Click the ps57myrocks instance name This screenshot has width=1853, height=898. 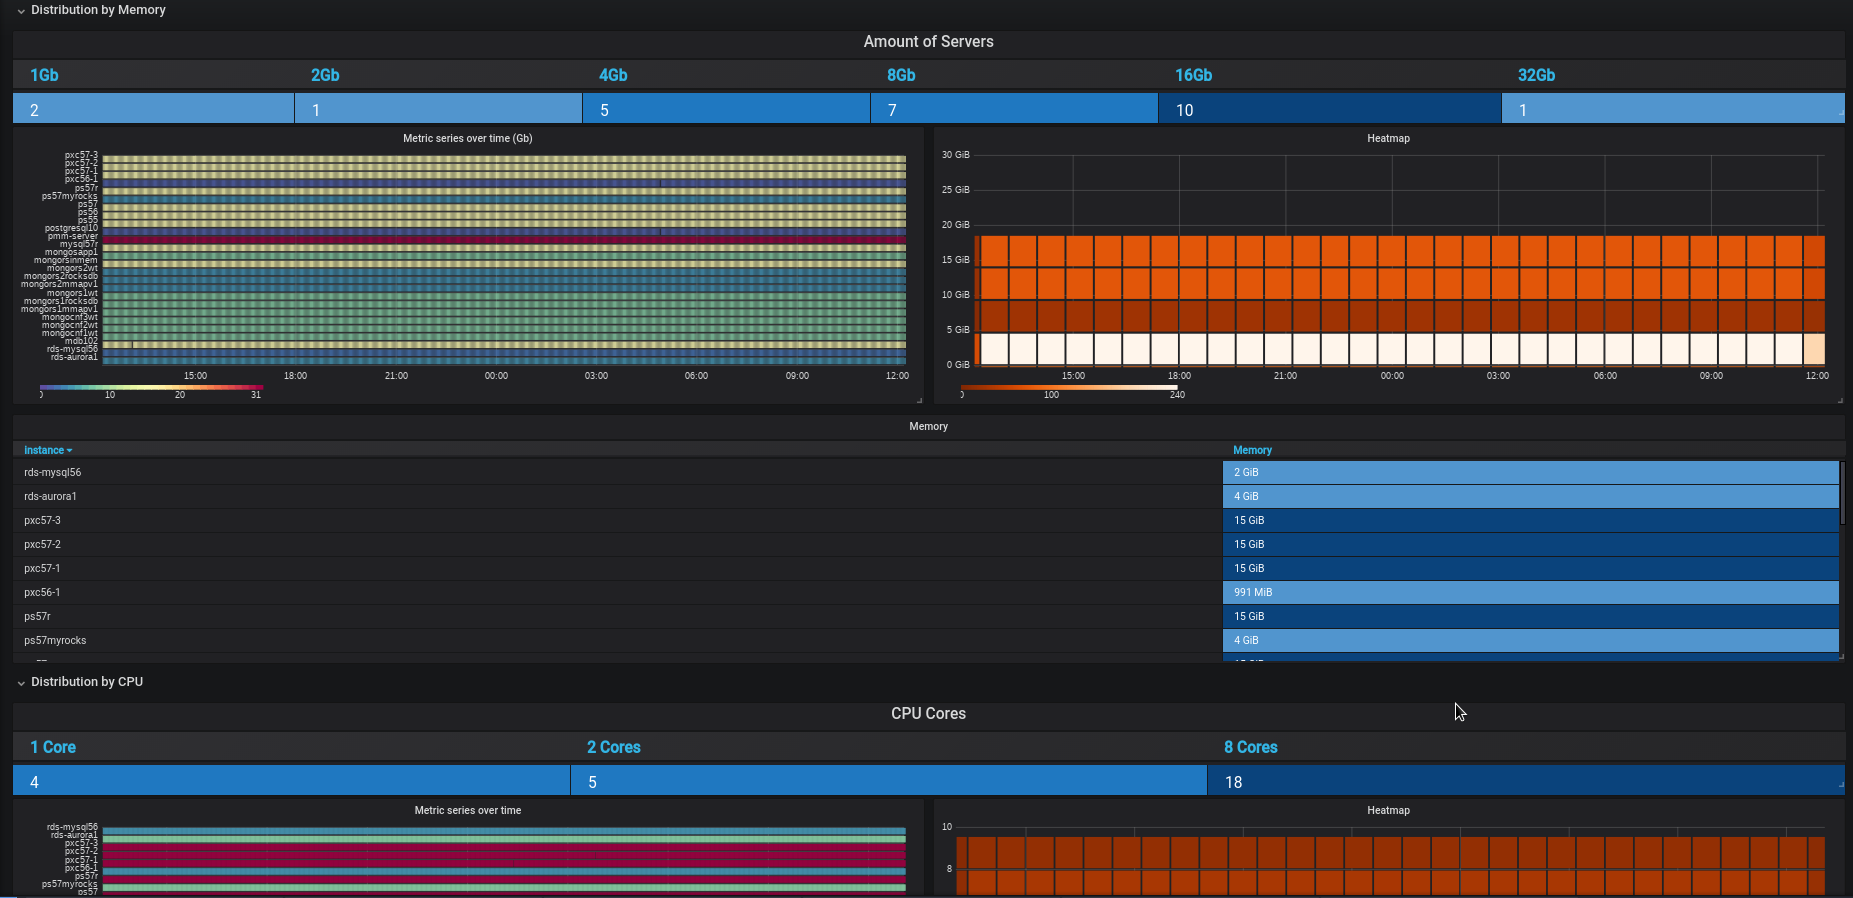pyautogui.click(x=55, y=640)
